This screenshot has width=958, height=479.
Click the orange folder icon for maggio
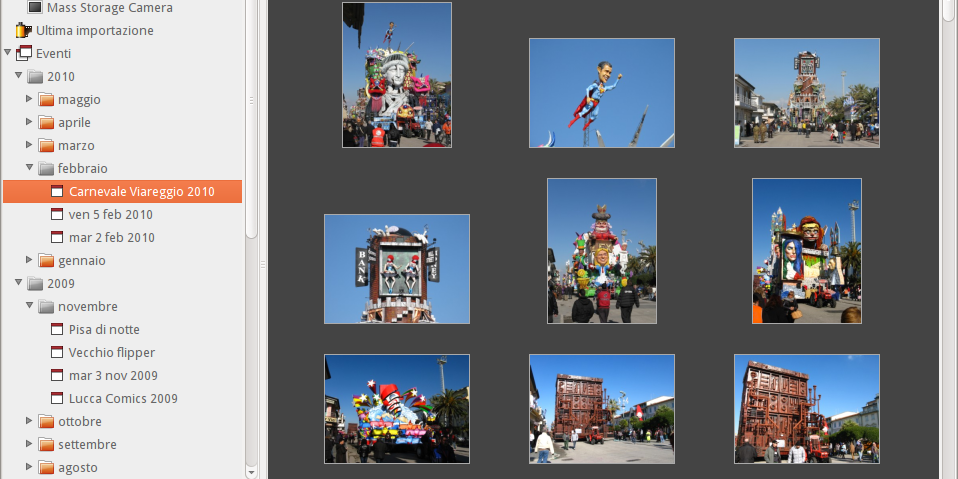(x=46, y=100)
